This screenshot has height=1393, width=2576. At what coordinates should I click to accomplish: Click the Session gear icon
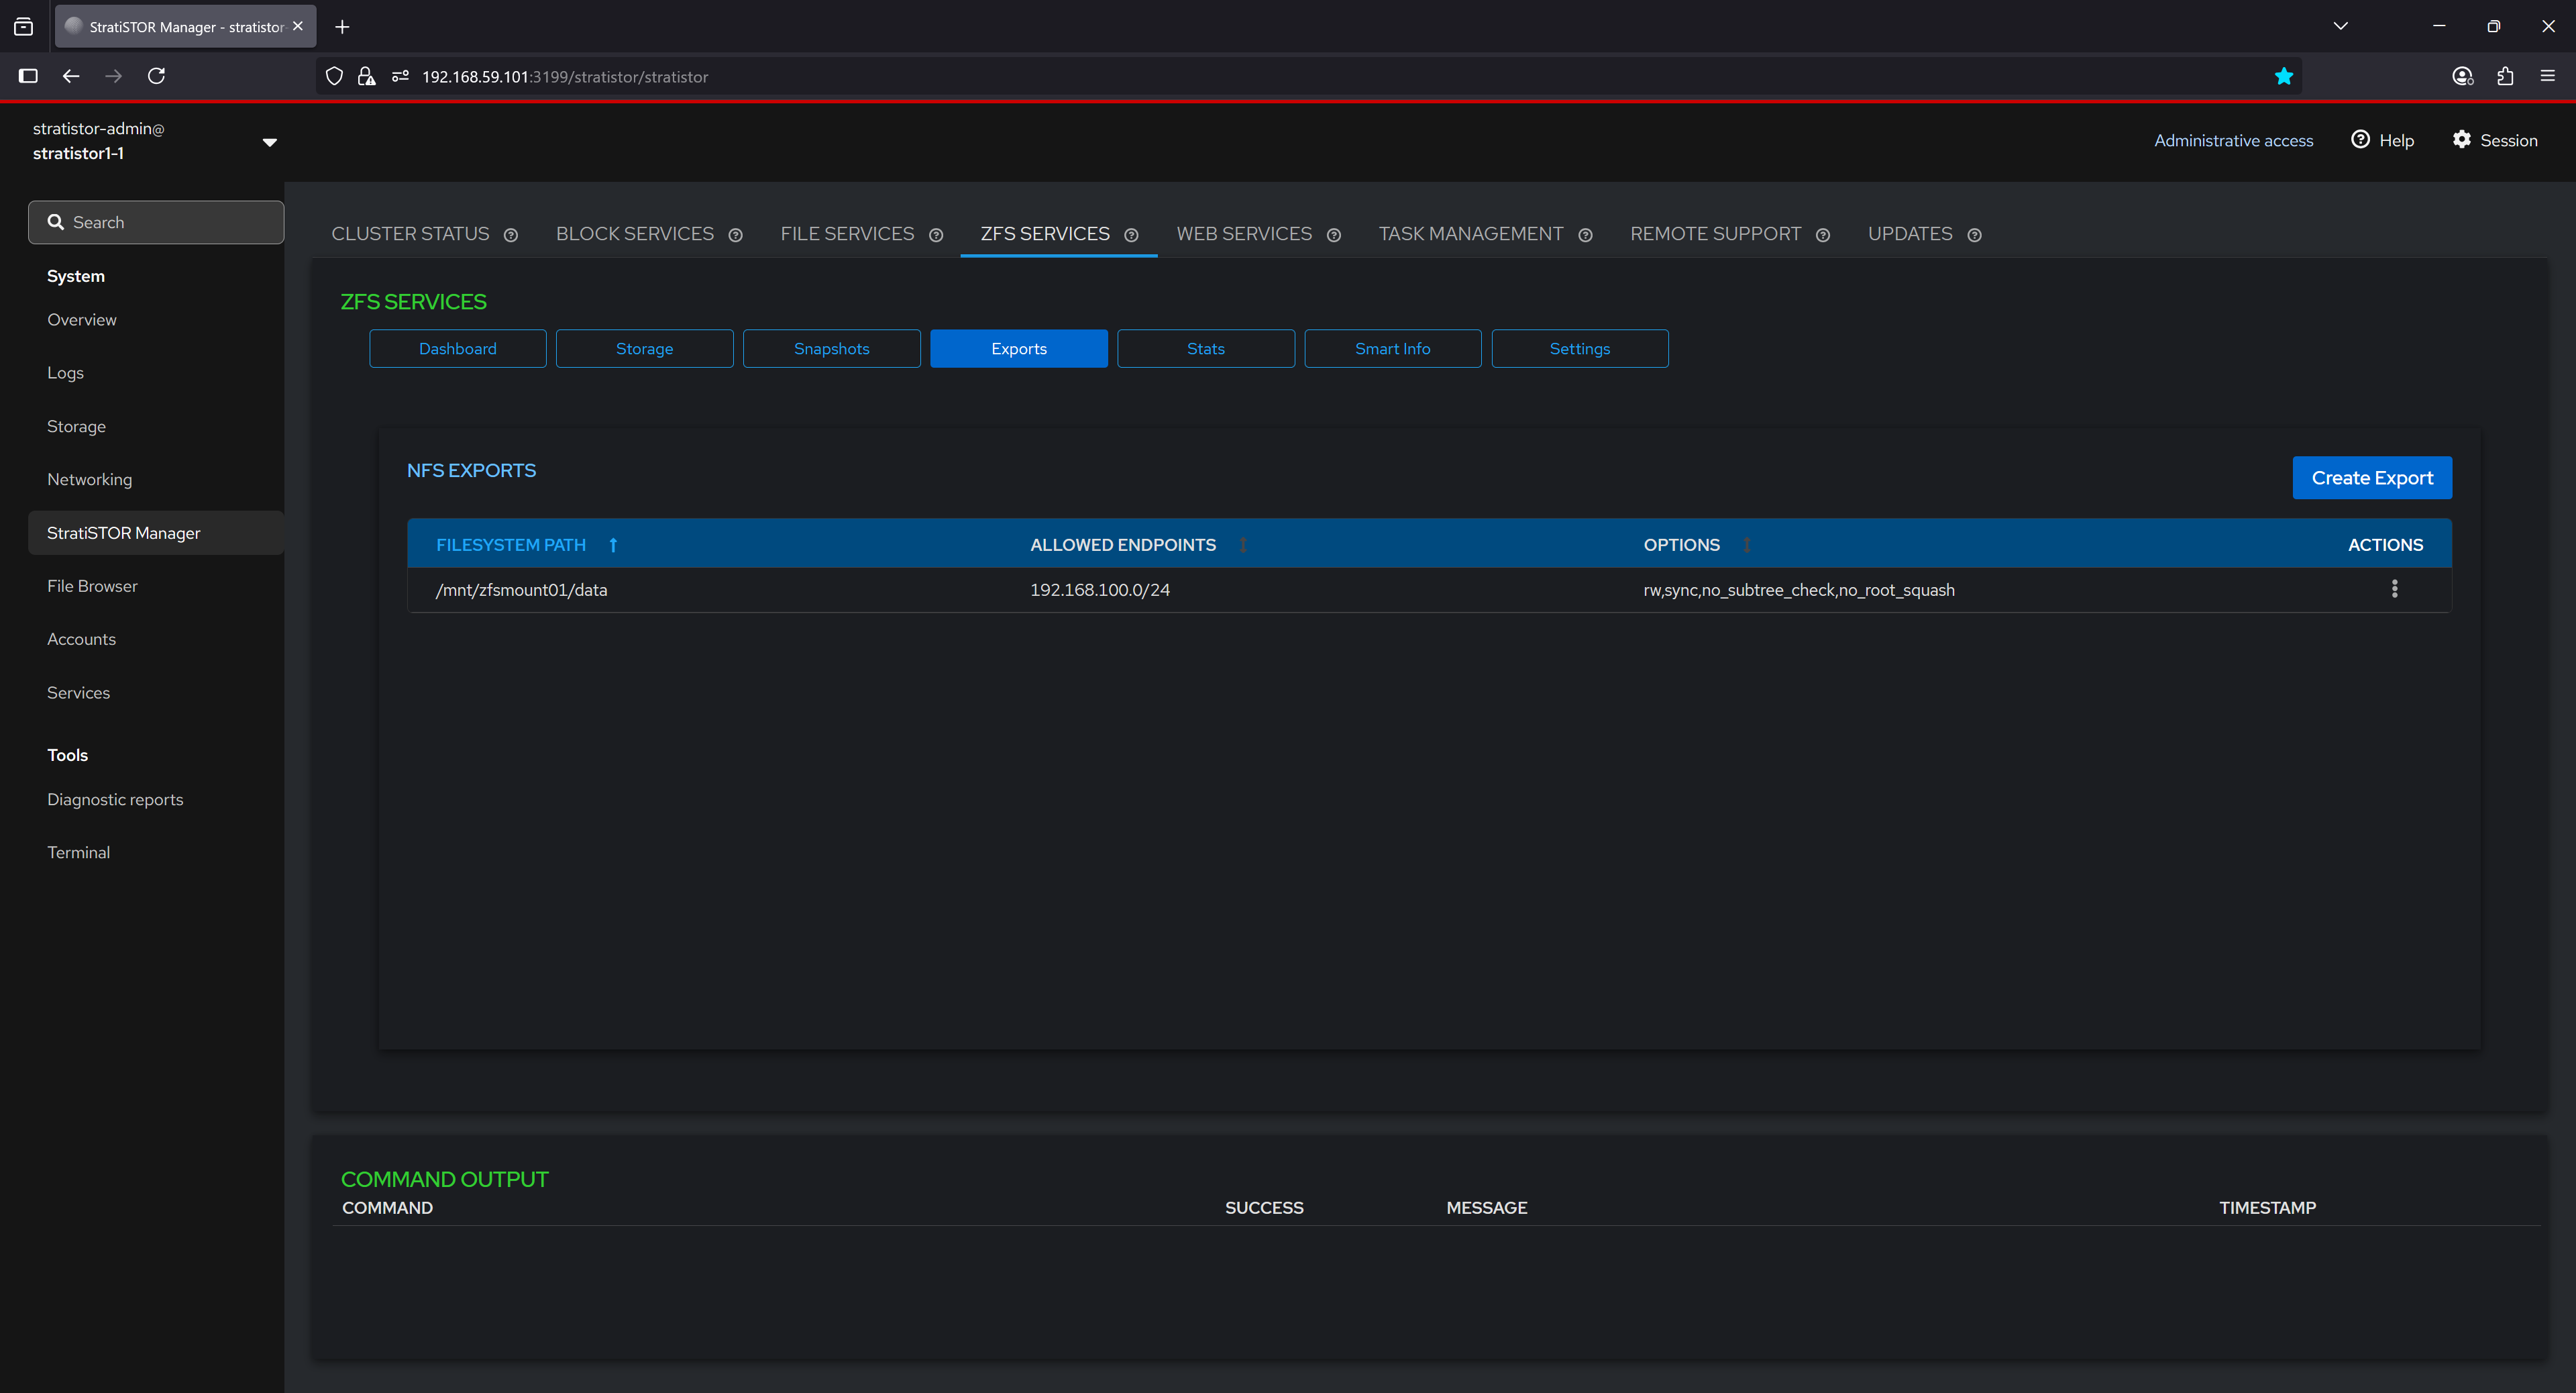click(2461, 140)
